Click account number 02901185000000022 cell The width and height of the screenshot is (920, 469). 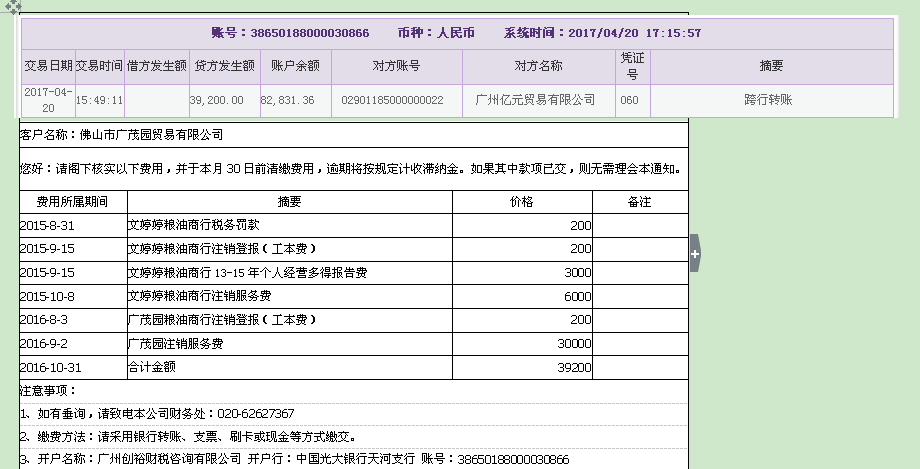click(x=392, y=100)
